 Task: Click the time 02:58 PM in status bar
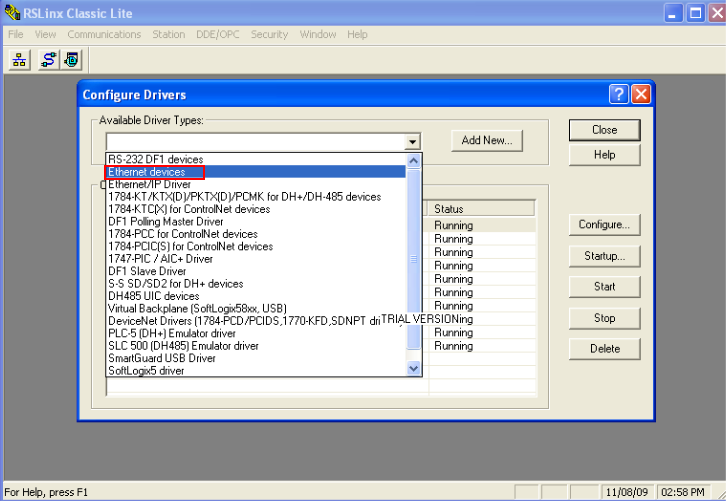click(x=683, y=492)
